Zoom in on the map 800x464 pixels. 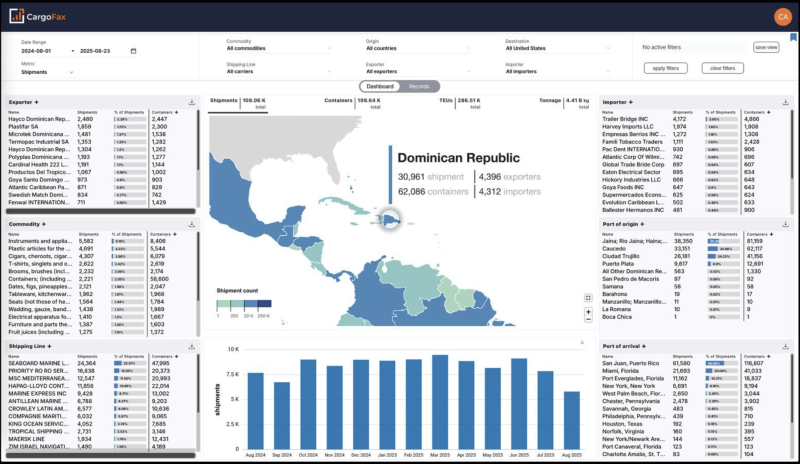tap(588, 311)
